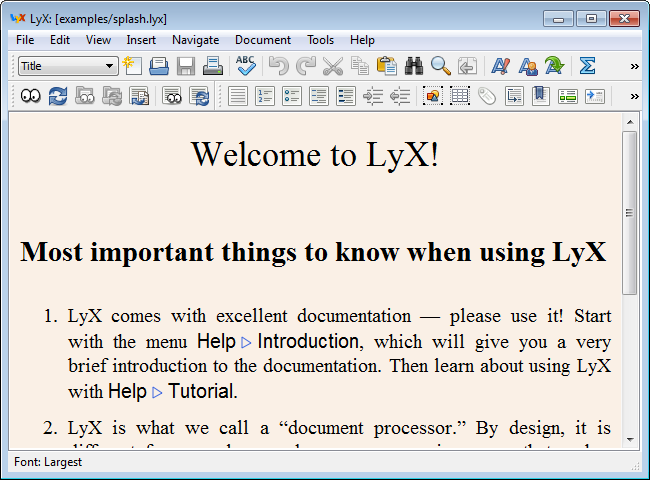Click the vertical scrollbar thumb

(630, 213)
